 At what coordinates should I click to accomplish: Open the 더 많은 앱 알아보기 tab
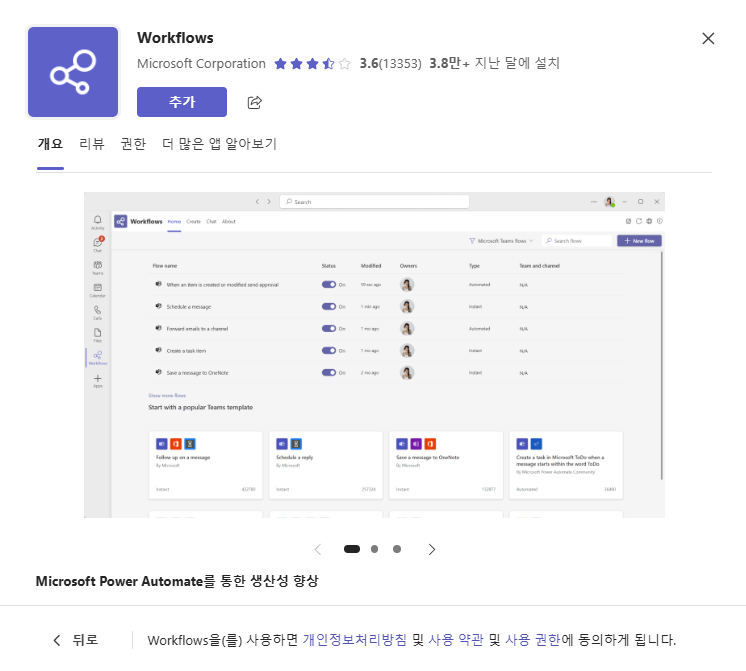click(x=219, y=144)
